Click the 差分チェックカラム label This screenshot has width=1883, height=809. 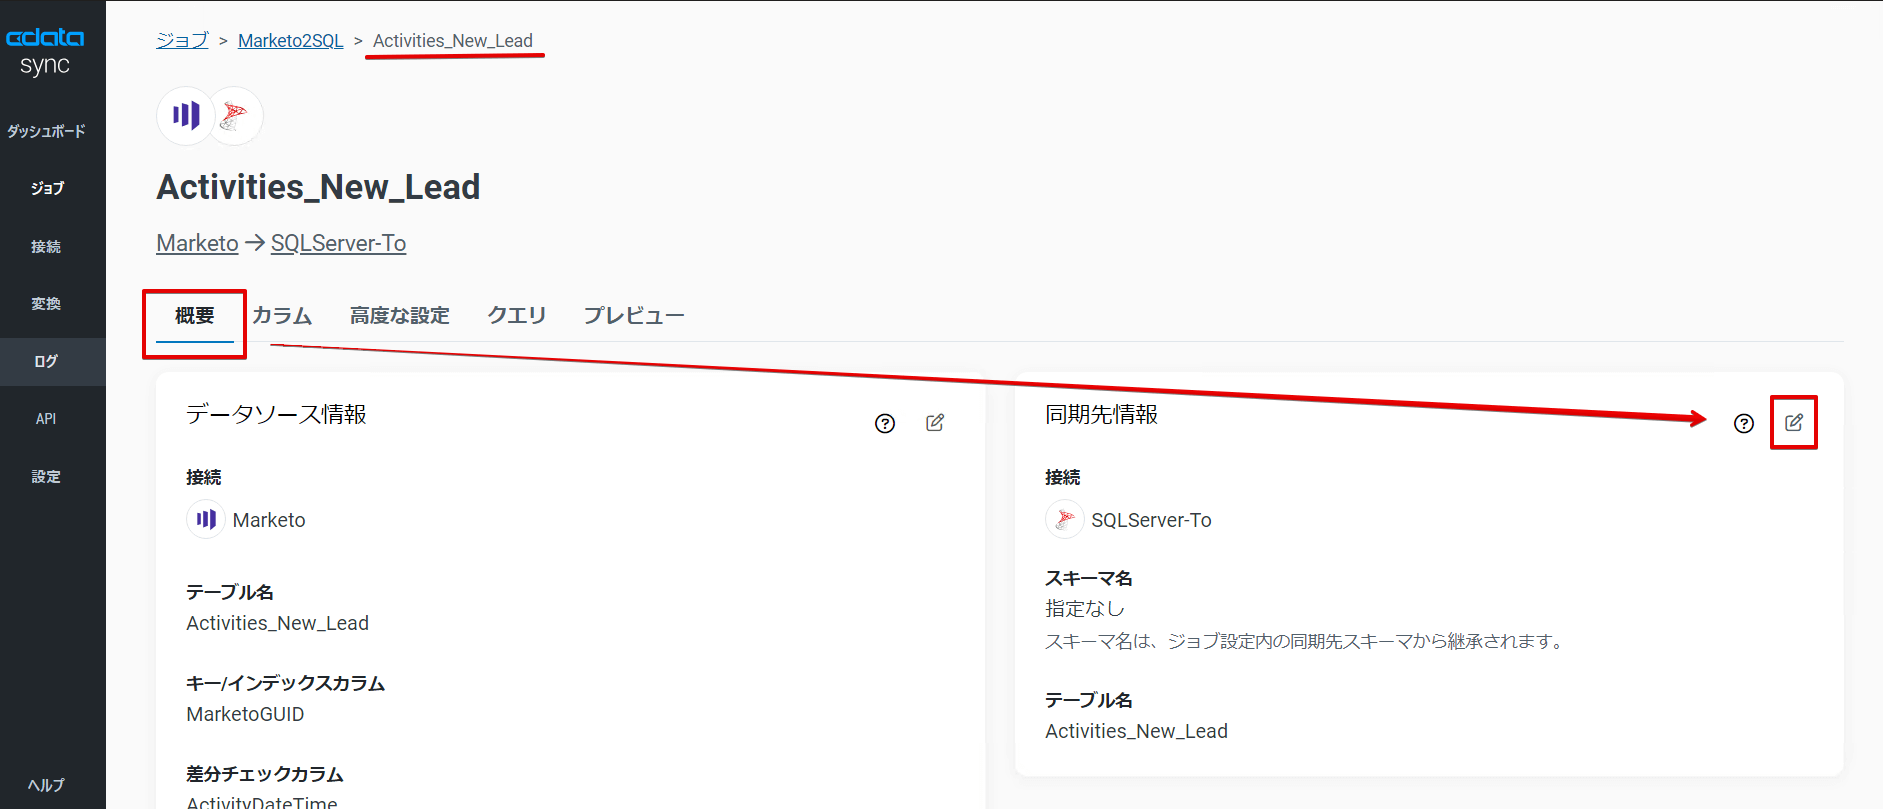pos(265,774)
